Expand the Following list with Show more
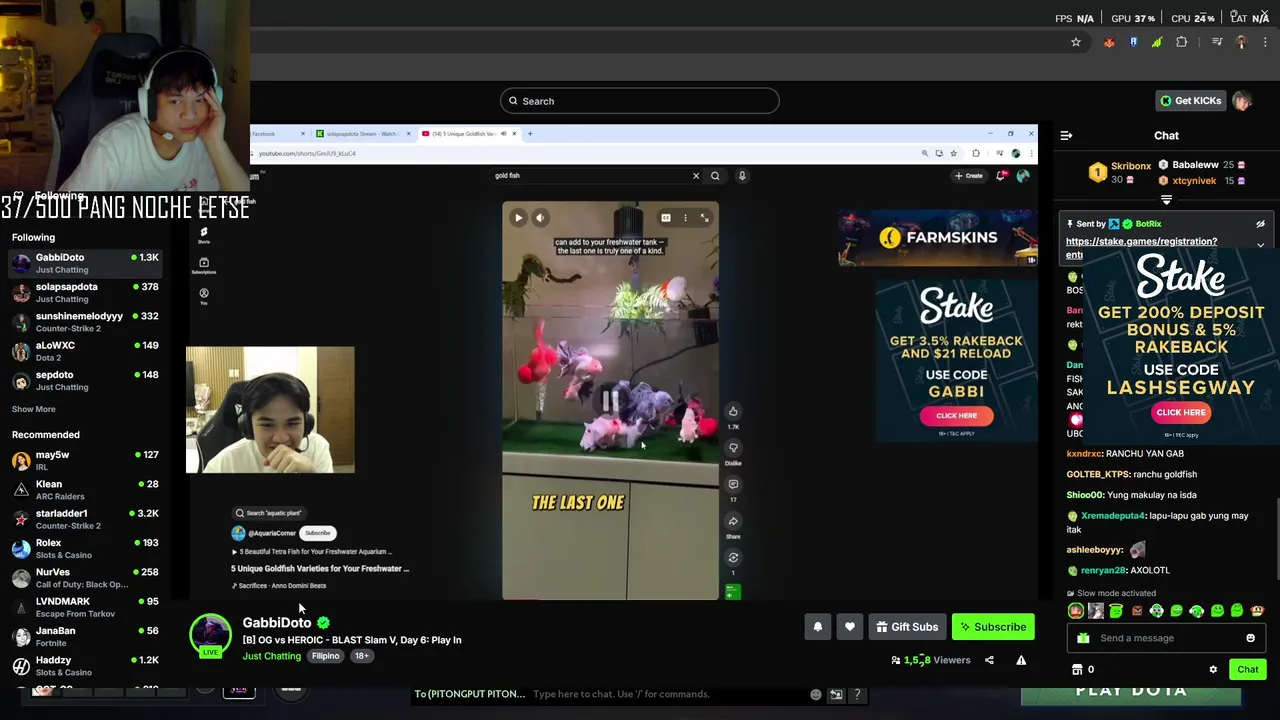The width and height of the screenshot is (1280, 720). tap(33, 409)
